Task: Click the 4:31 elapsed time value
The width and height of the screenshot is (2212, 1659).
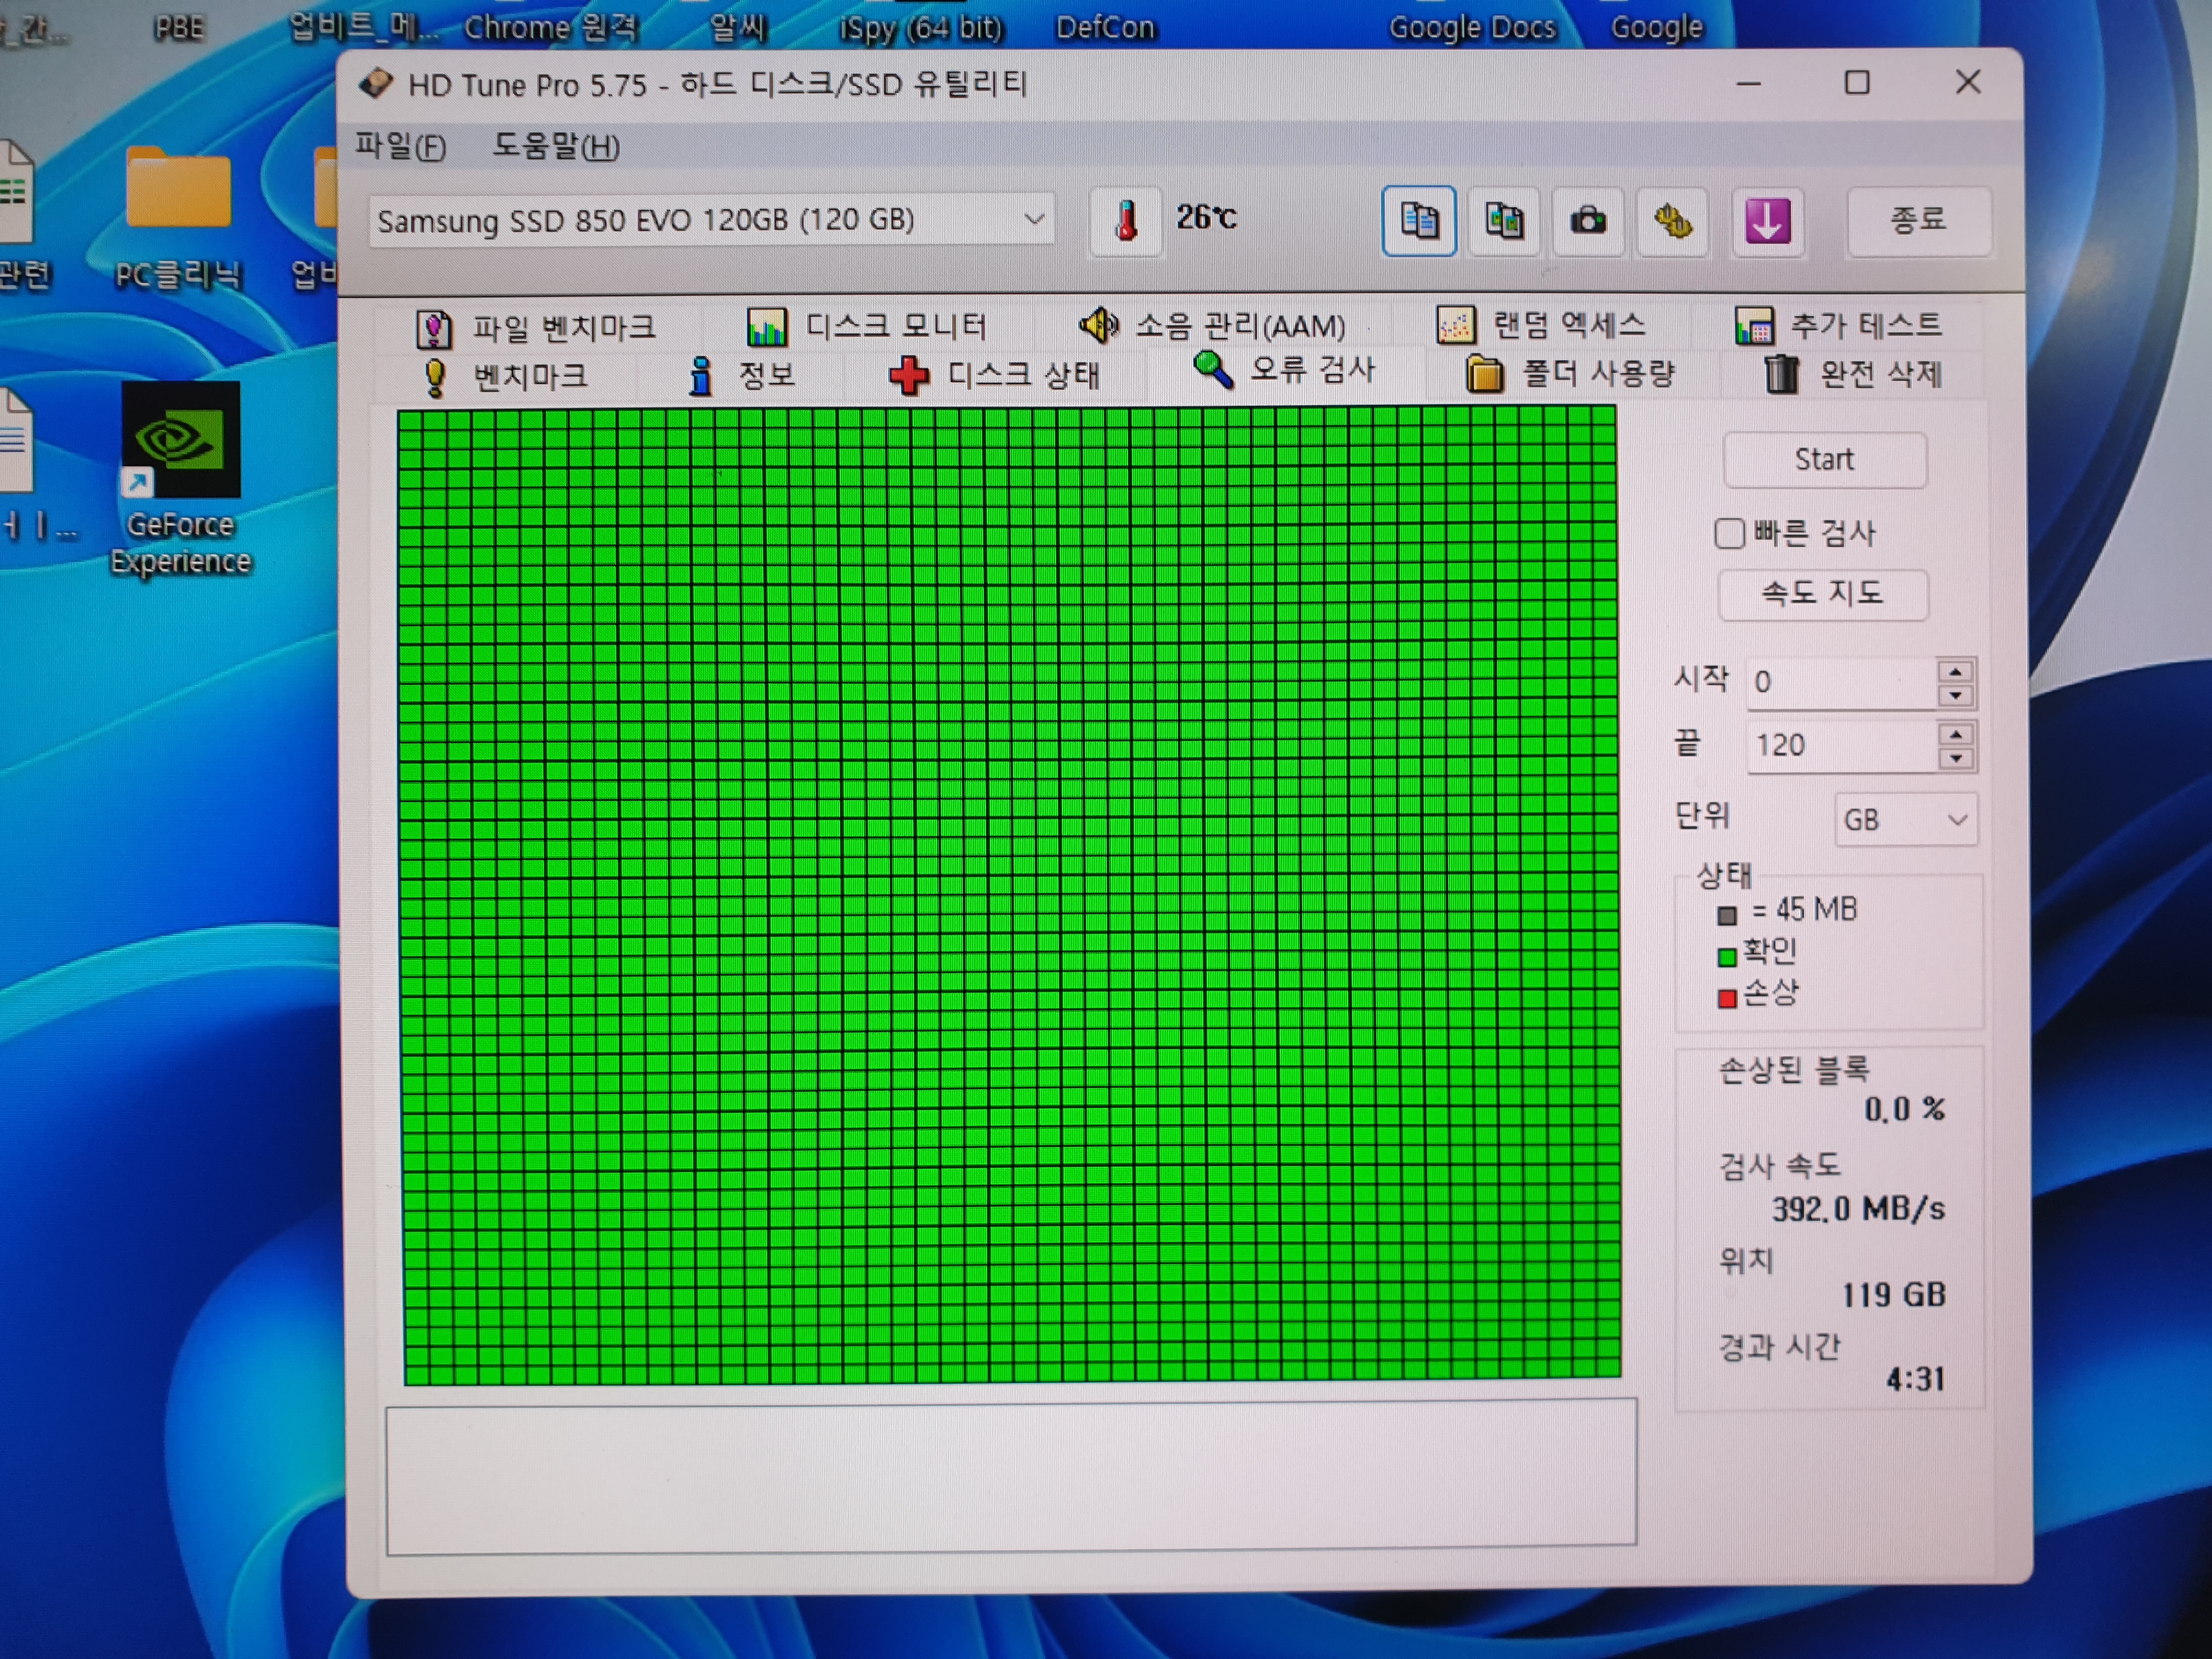Action: point(1916,1381)
